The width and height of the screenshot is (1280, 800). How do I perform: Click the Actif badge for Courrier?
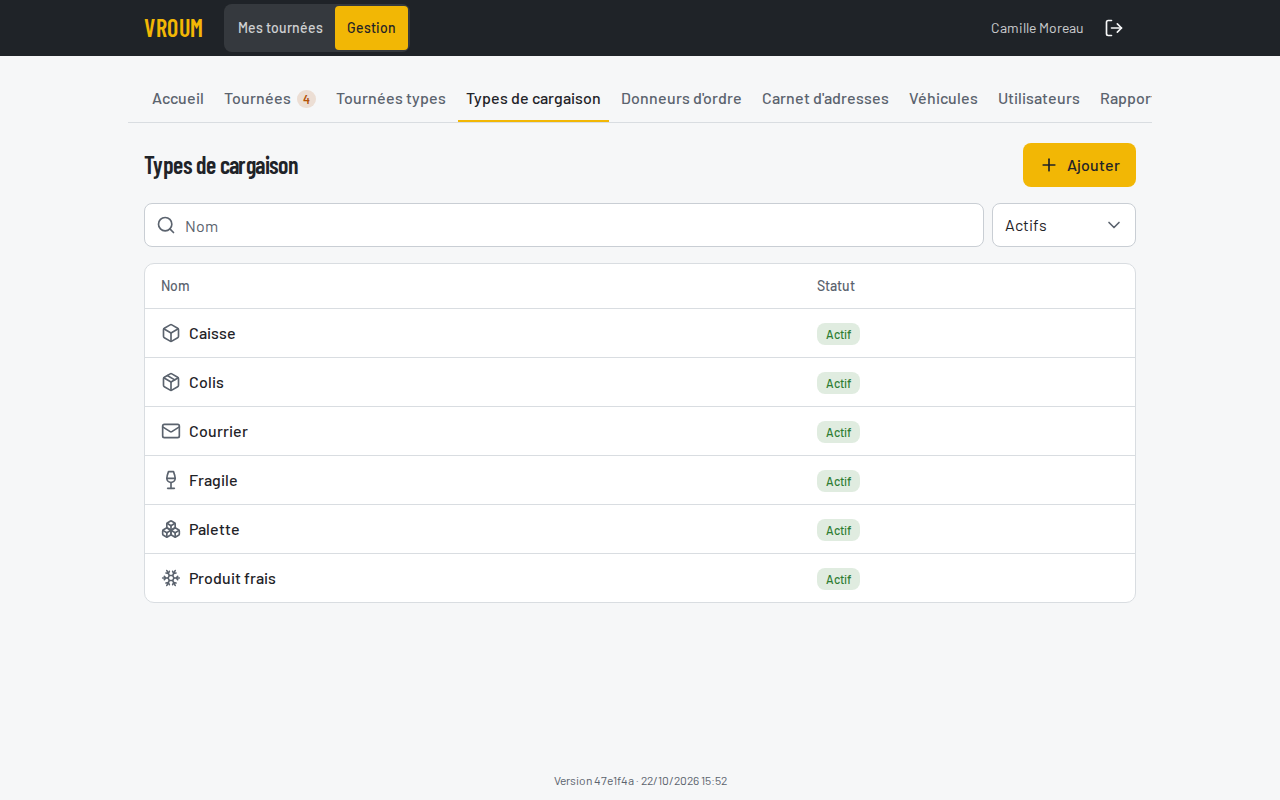(838, 432)
